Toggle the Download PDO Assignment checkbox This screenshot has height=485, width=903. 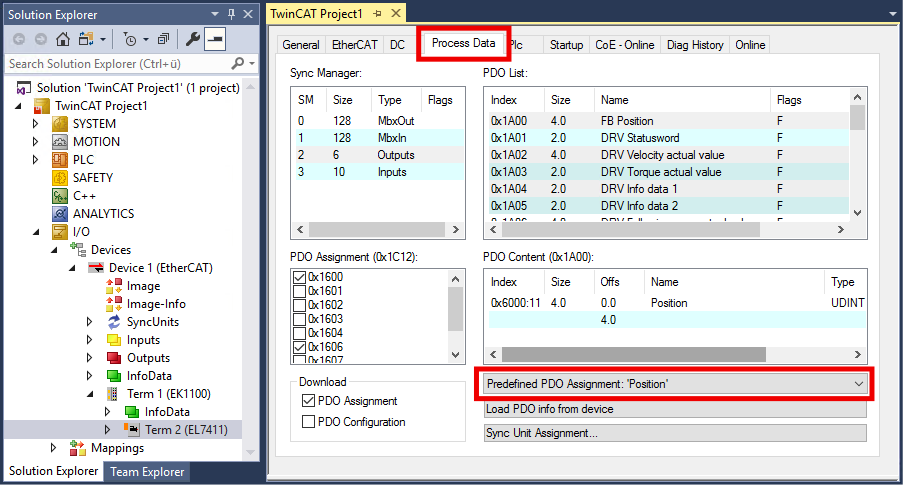click(x=308, y=400)
